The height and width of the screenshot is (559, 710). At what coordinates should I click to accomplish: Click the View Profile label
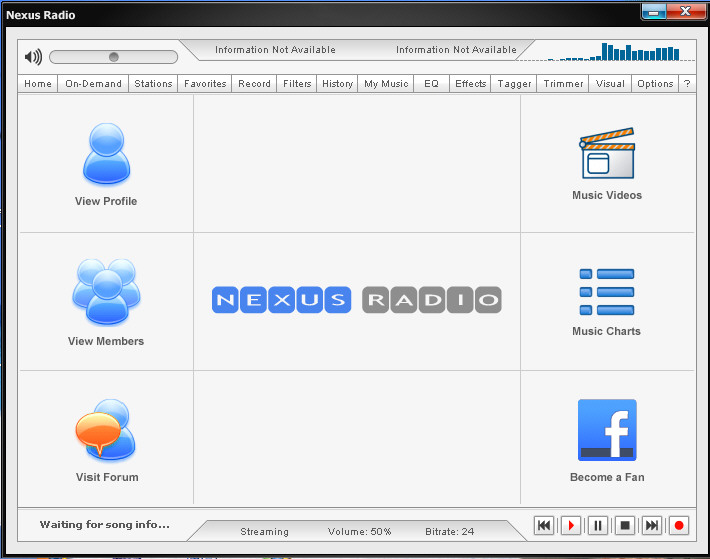106,201
